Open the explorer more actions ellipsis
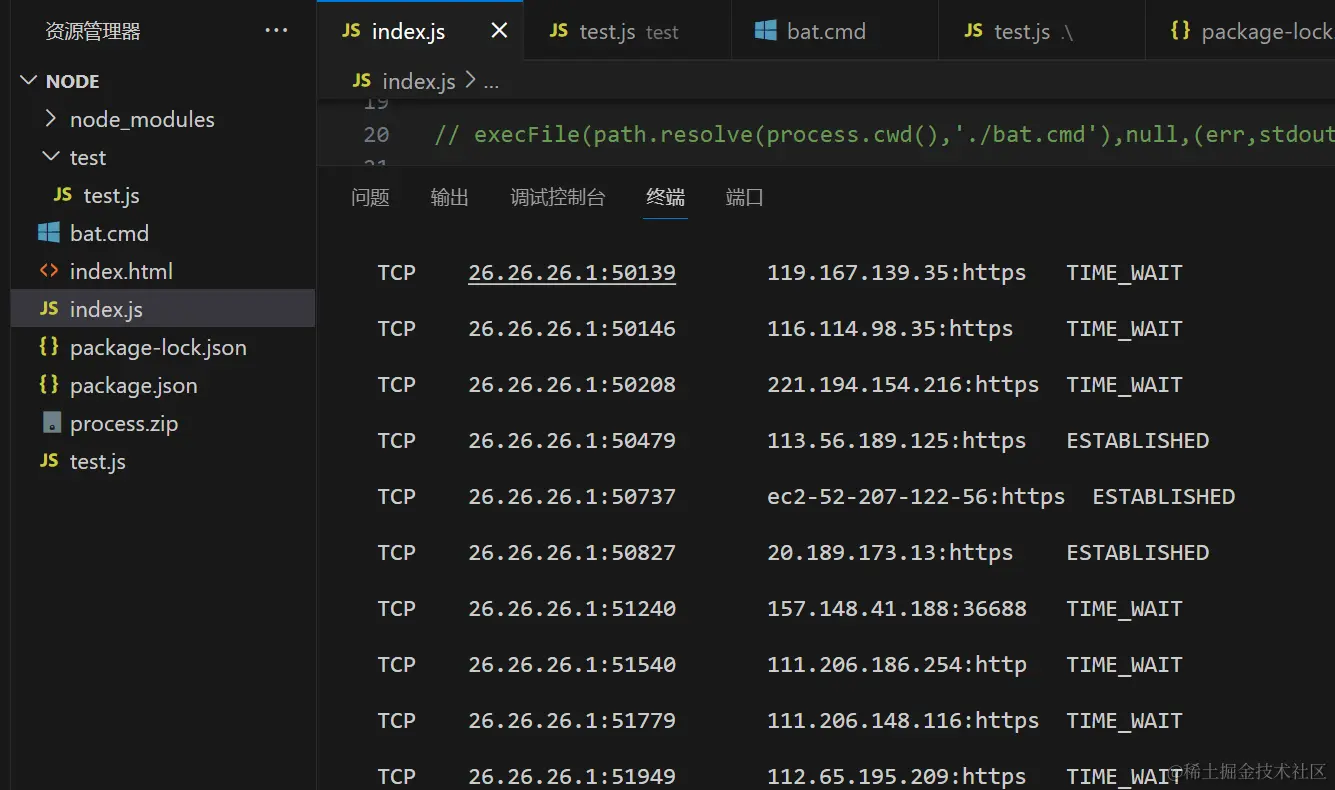This screenshot has width=1335, height=790. click(x=276, y=31)
